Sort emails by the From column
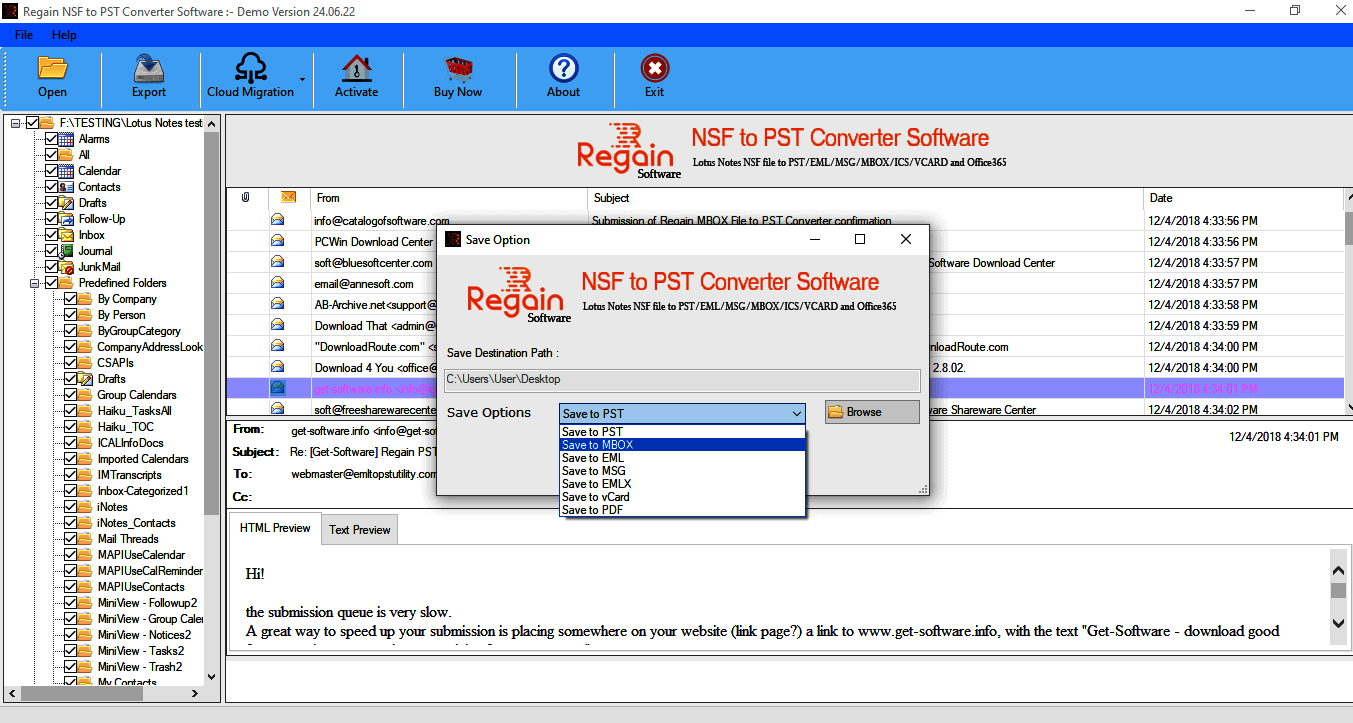The image size is (1353, 723). (449, 198)
